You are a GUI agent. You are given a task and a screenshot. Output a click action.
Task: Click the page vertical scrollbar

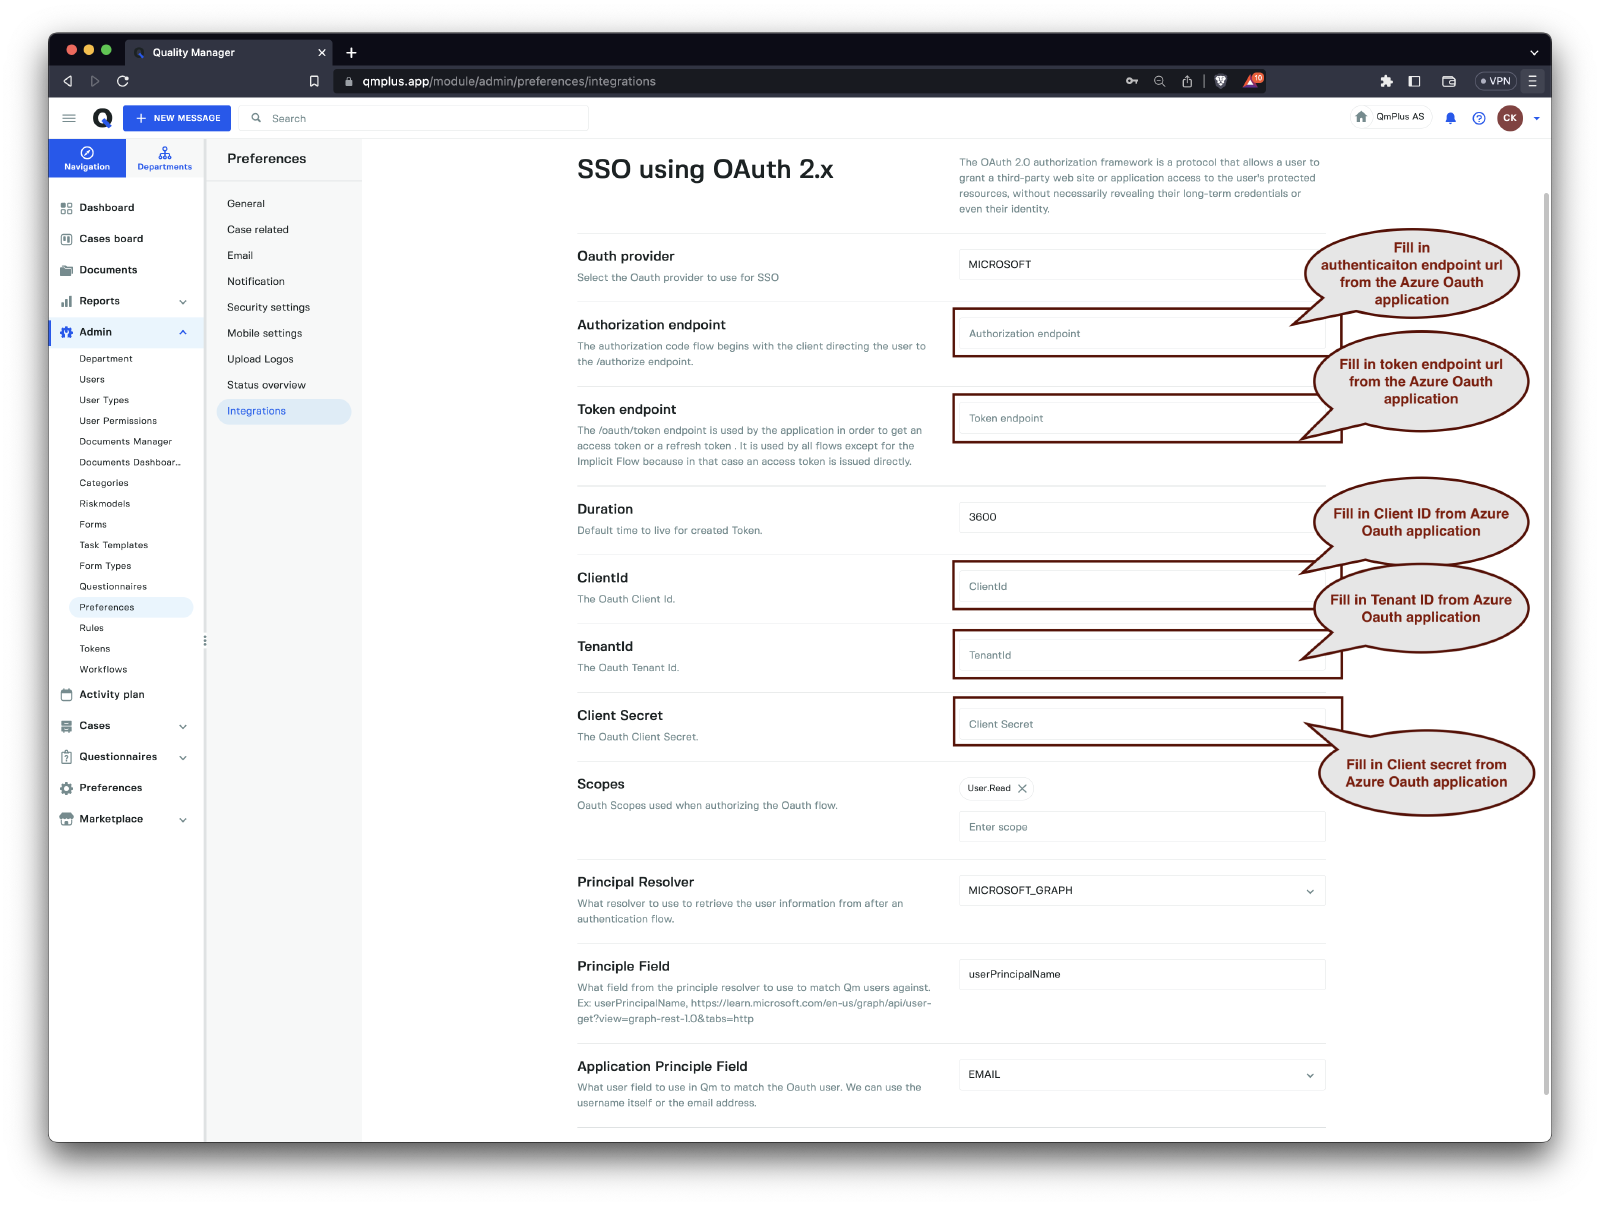(1546, 640)
